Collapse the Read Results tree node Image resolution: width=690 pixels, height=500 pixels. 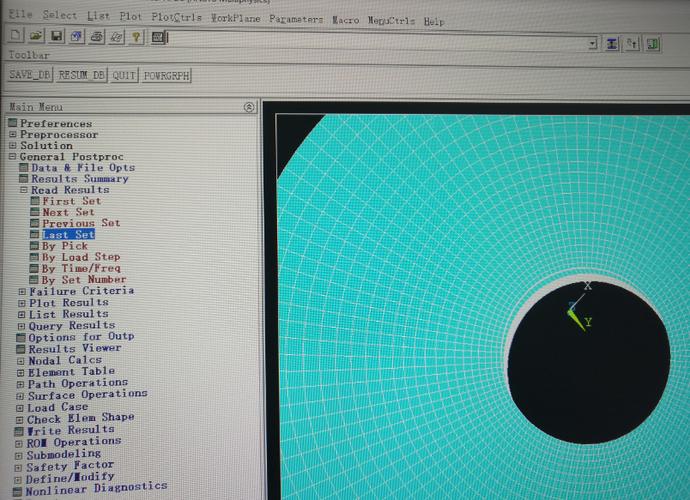tap(23, 190)
